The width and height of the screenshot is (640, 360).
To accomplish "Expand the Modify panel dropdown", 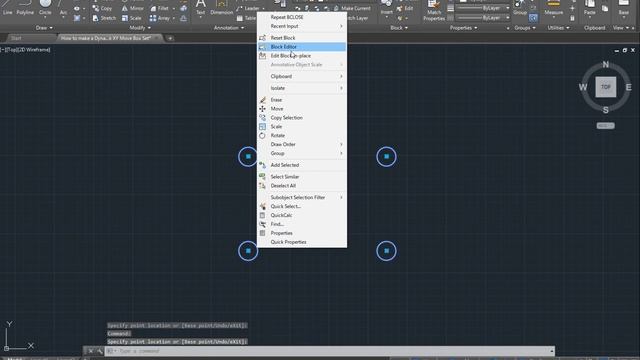I will (x=140, y=28).
